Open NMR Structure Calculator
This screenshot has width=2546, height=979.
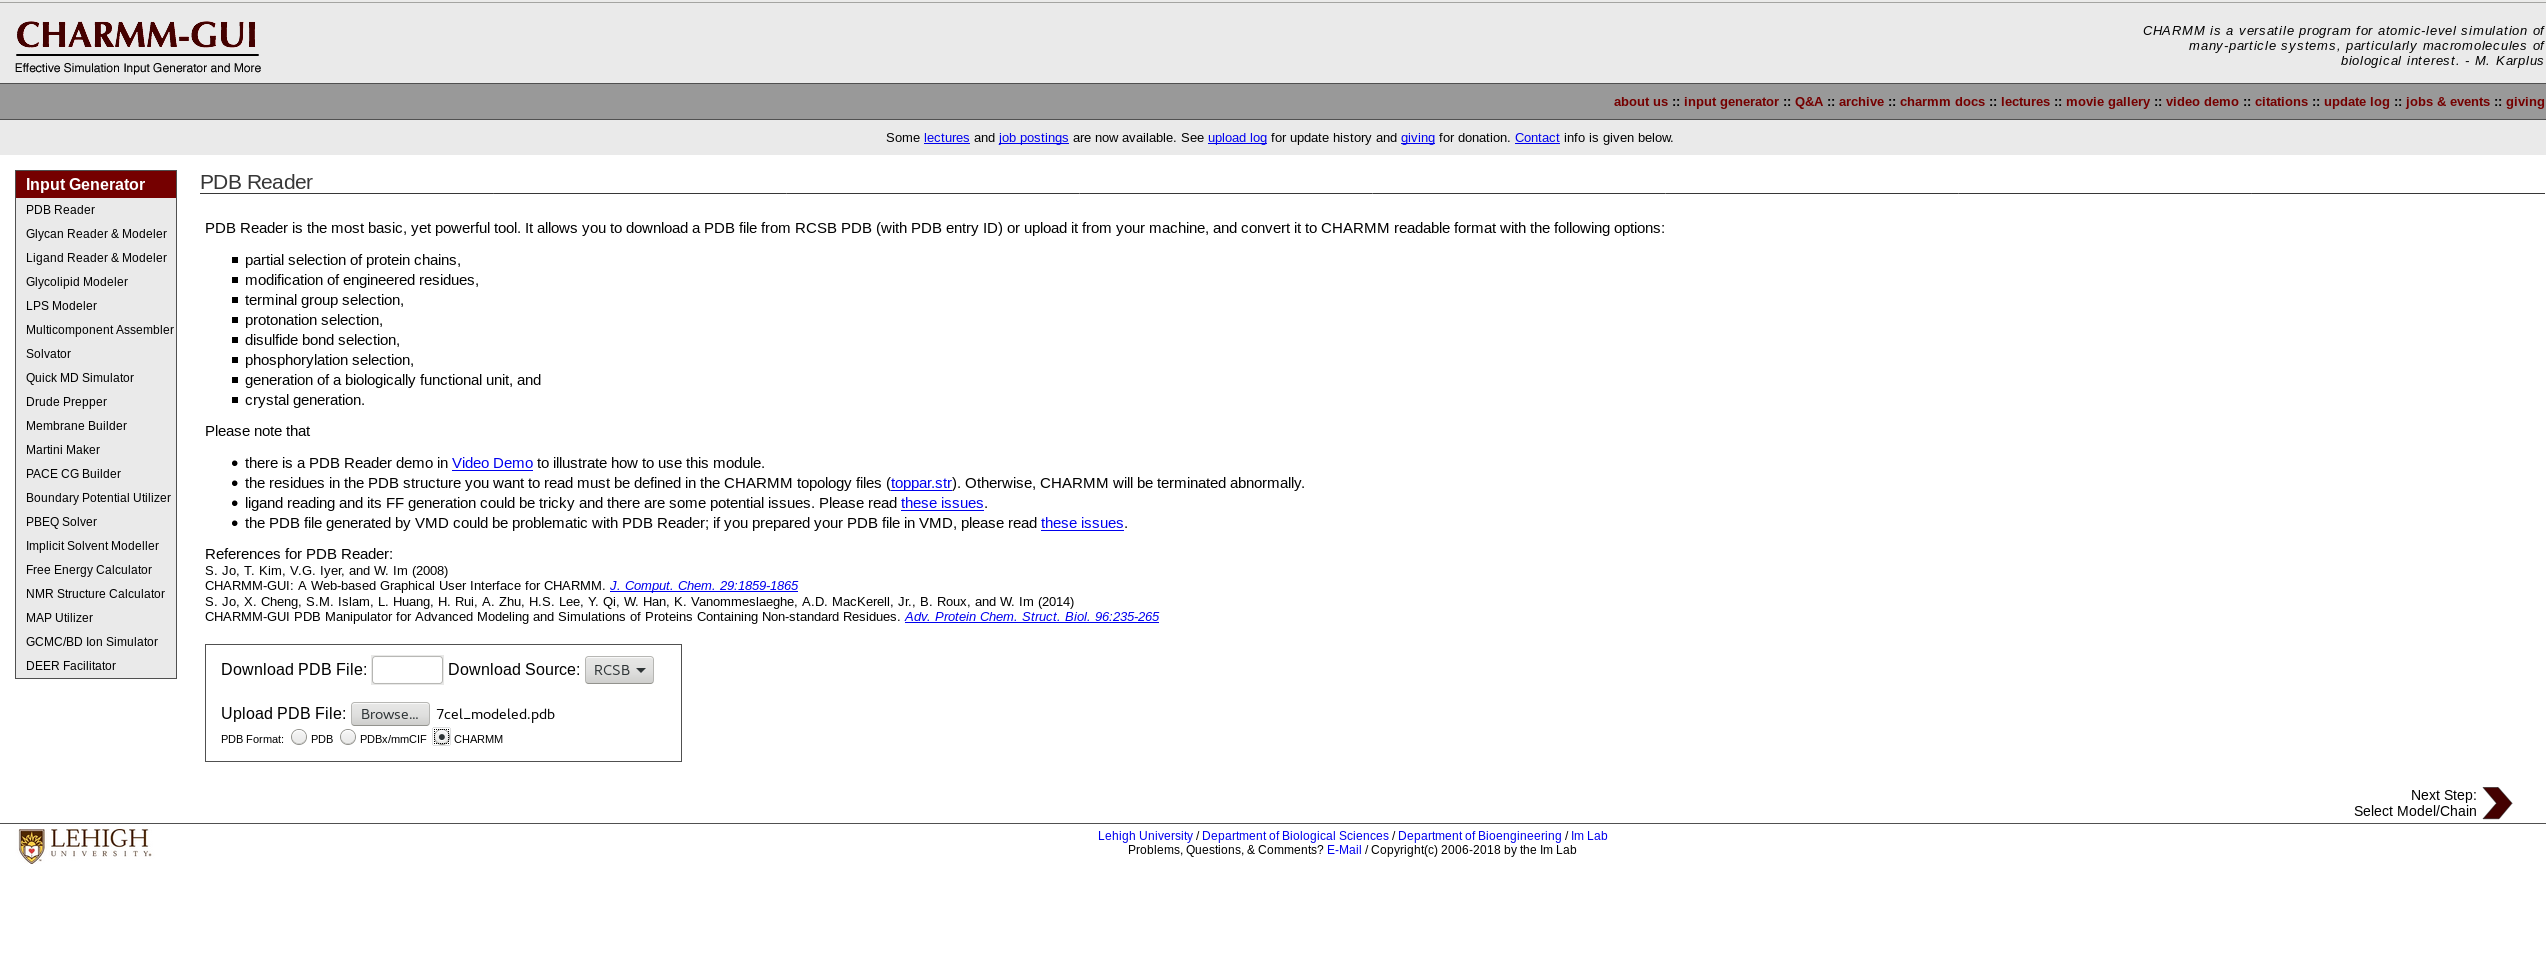tap(95, 594)
